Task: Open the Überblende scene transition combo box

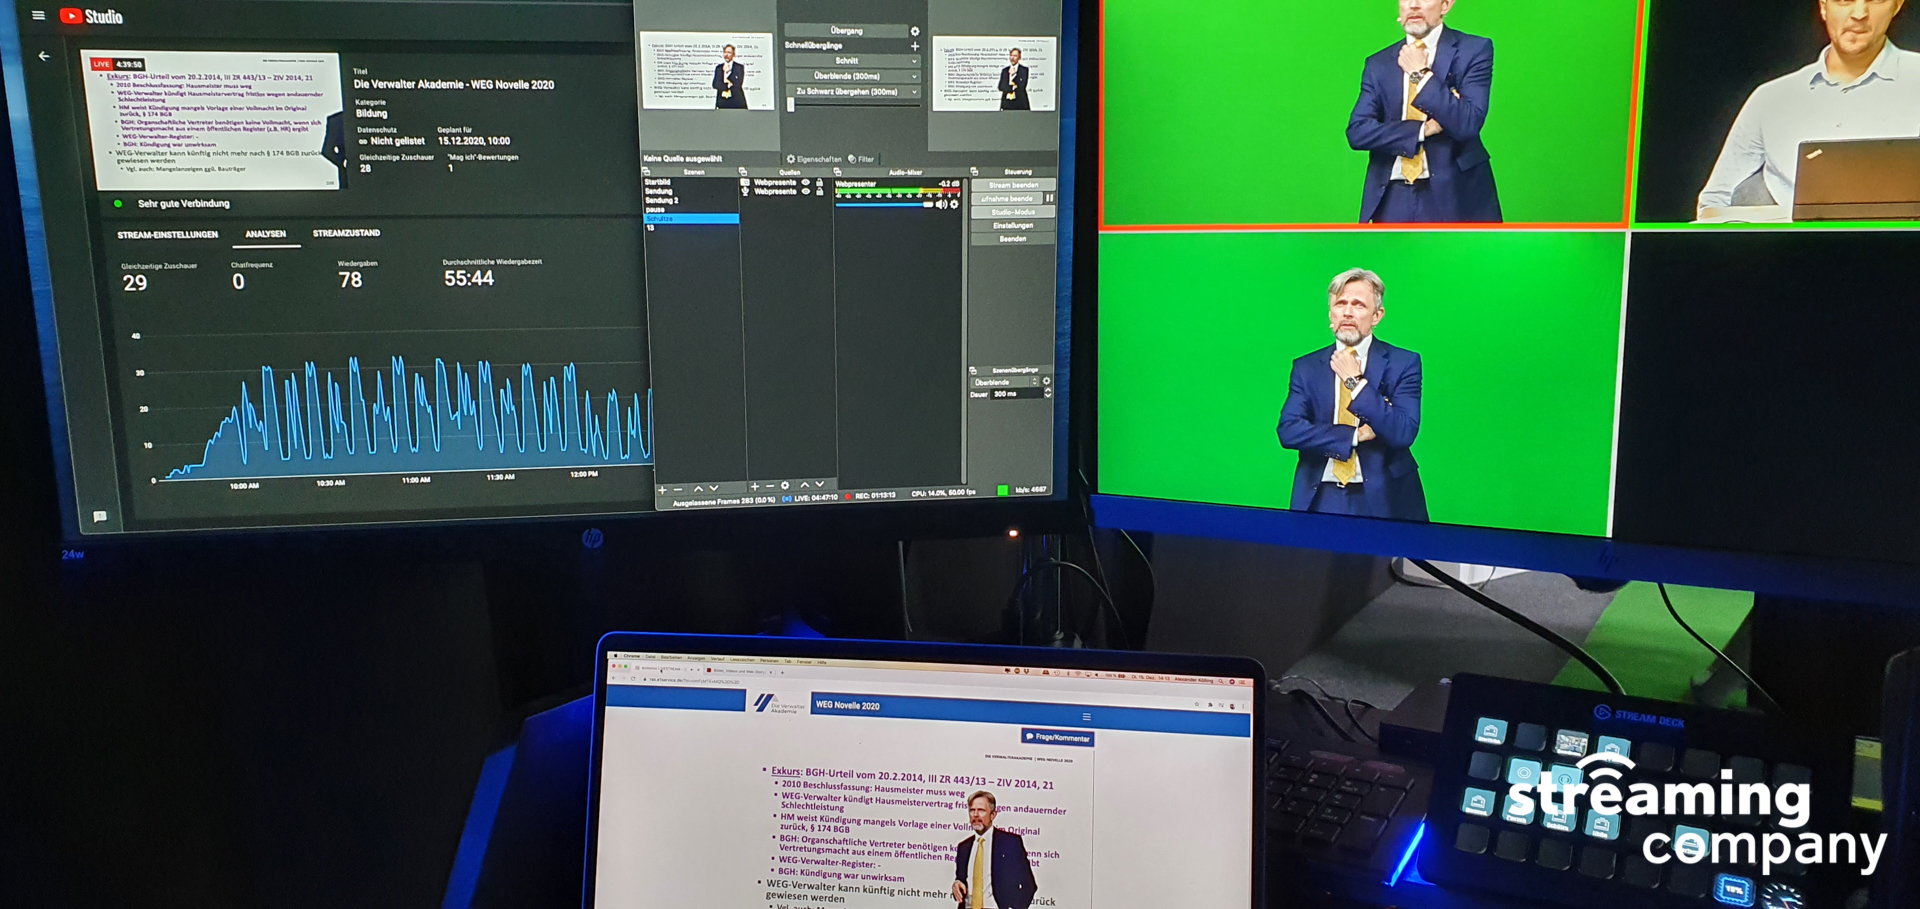Action: [1006, 382]
